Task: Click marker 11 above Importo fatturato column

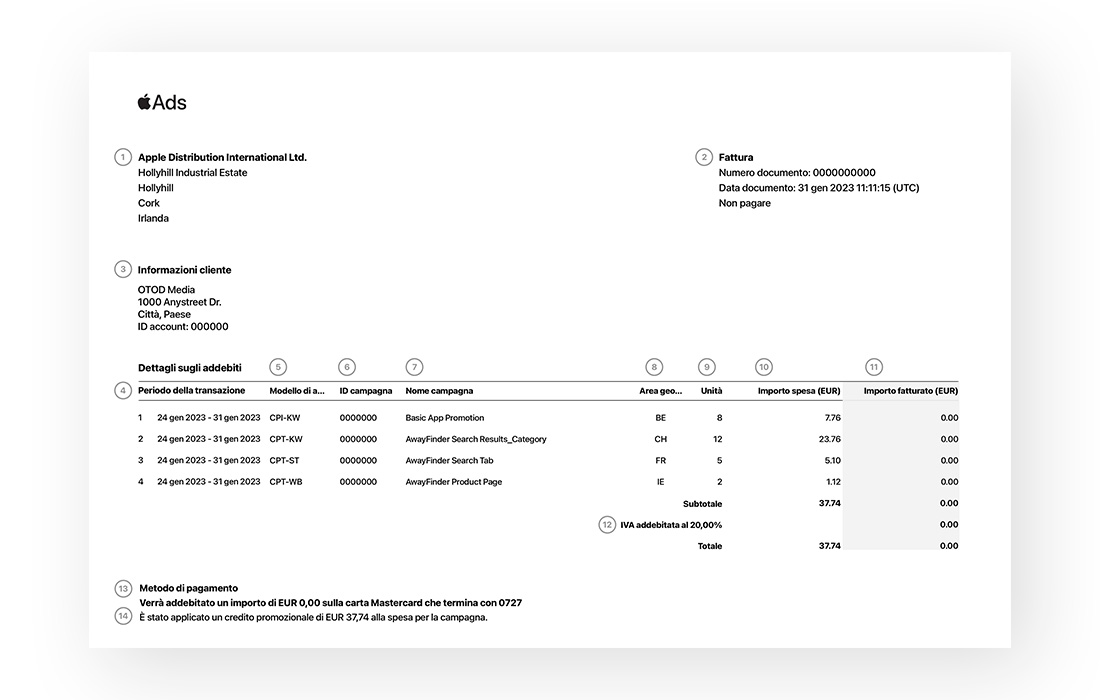Action: (874, 367)
